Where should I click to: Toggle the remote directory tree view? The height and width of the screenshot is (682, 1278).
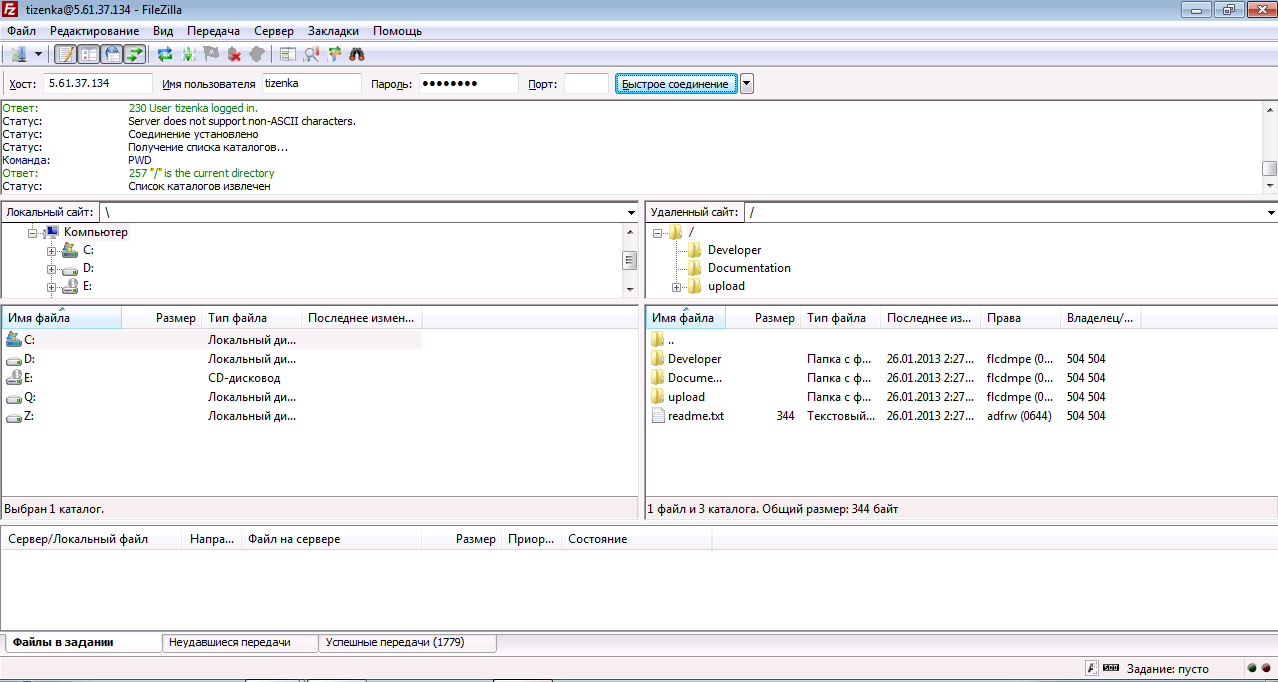tap(112, 54)
